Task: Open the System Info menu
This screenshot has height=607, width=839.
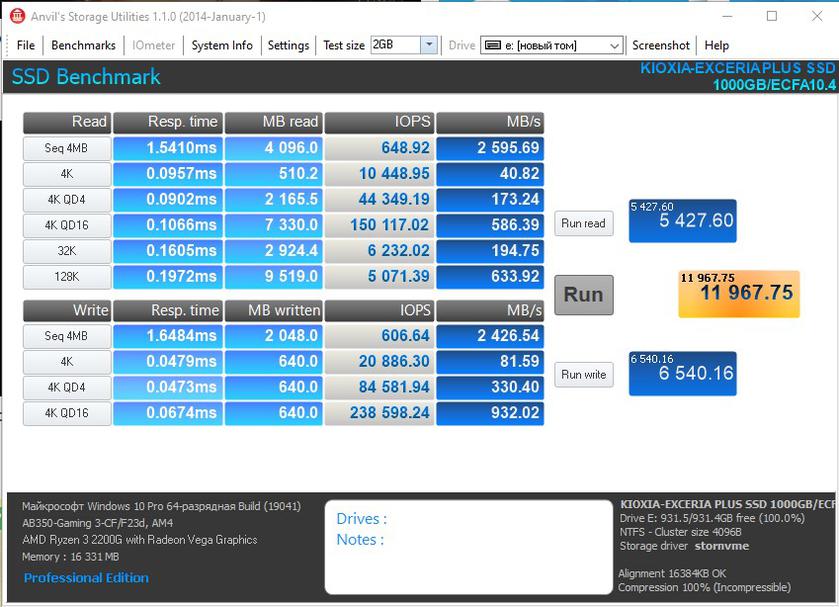Action: (x=222, y=45)
